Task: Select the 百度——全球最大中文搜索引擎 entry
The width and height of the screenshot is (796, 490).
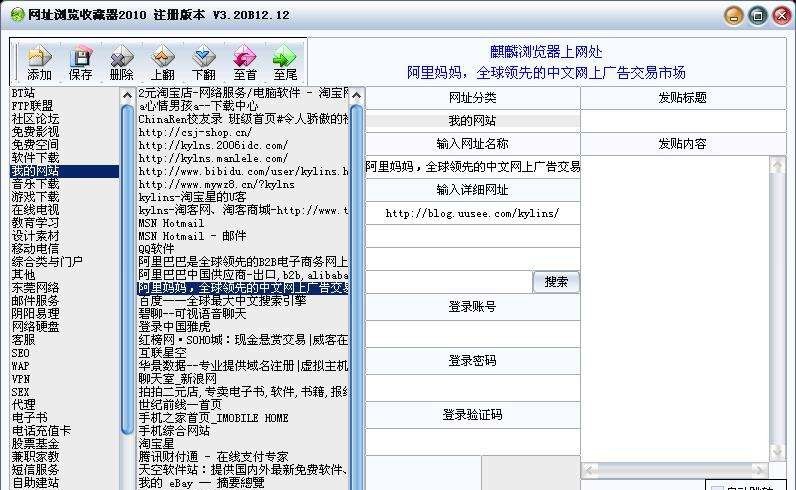Action: tap(222, 301)
